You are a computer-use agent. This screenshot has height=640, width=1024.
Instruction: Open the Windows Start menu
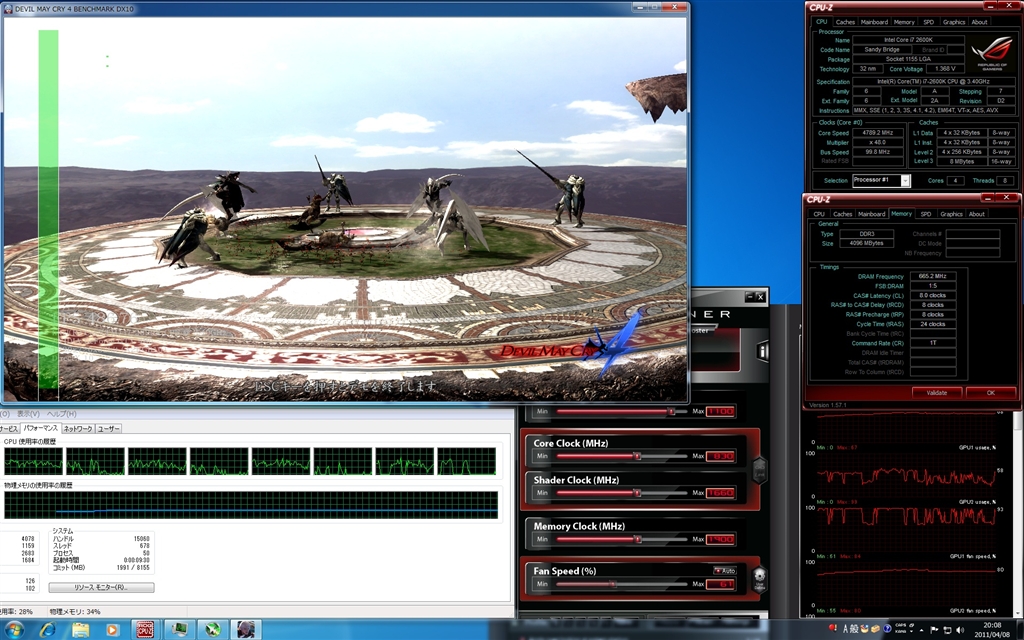click(13, 630)
